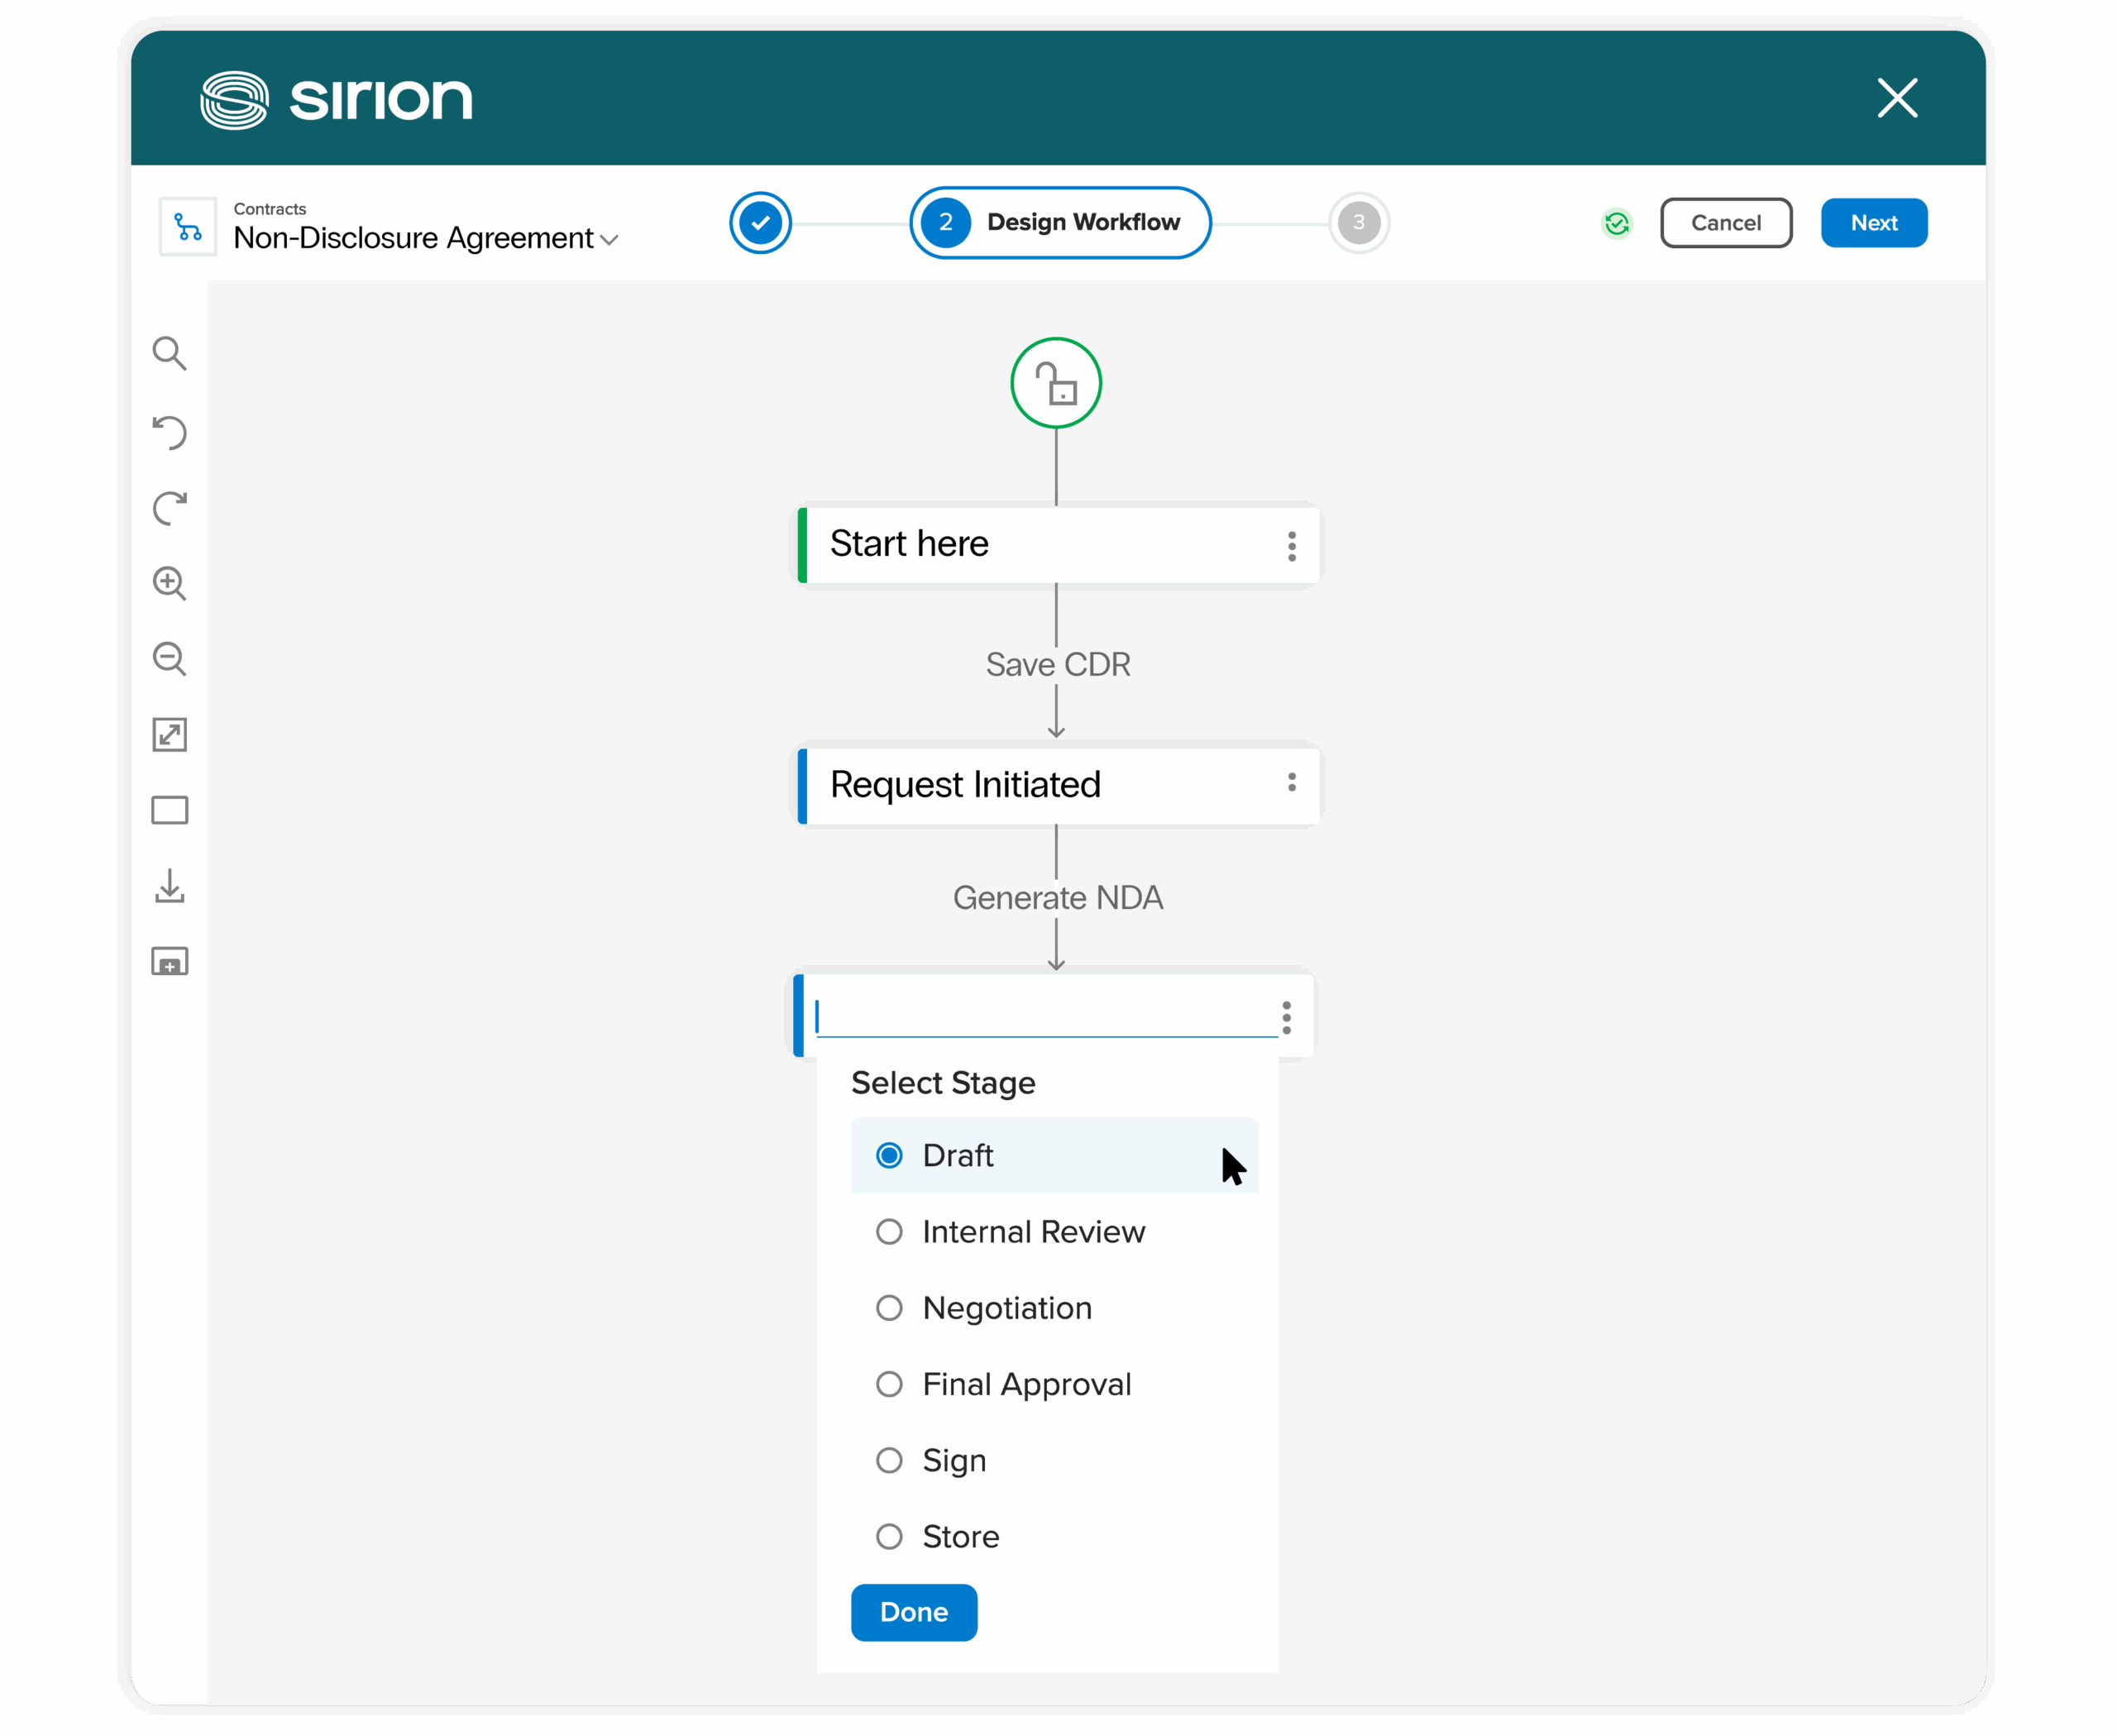This screenshot has width=2117, height=1736.
Task: Click the expand to fullscreen icon
Action: tap(169, 735)
